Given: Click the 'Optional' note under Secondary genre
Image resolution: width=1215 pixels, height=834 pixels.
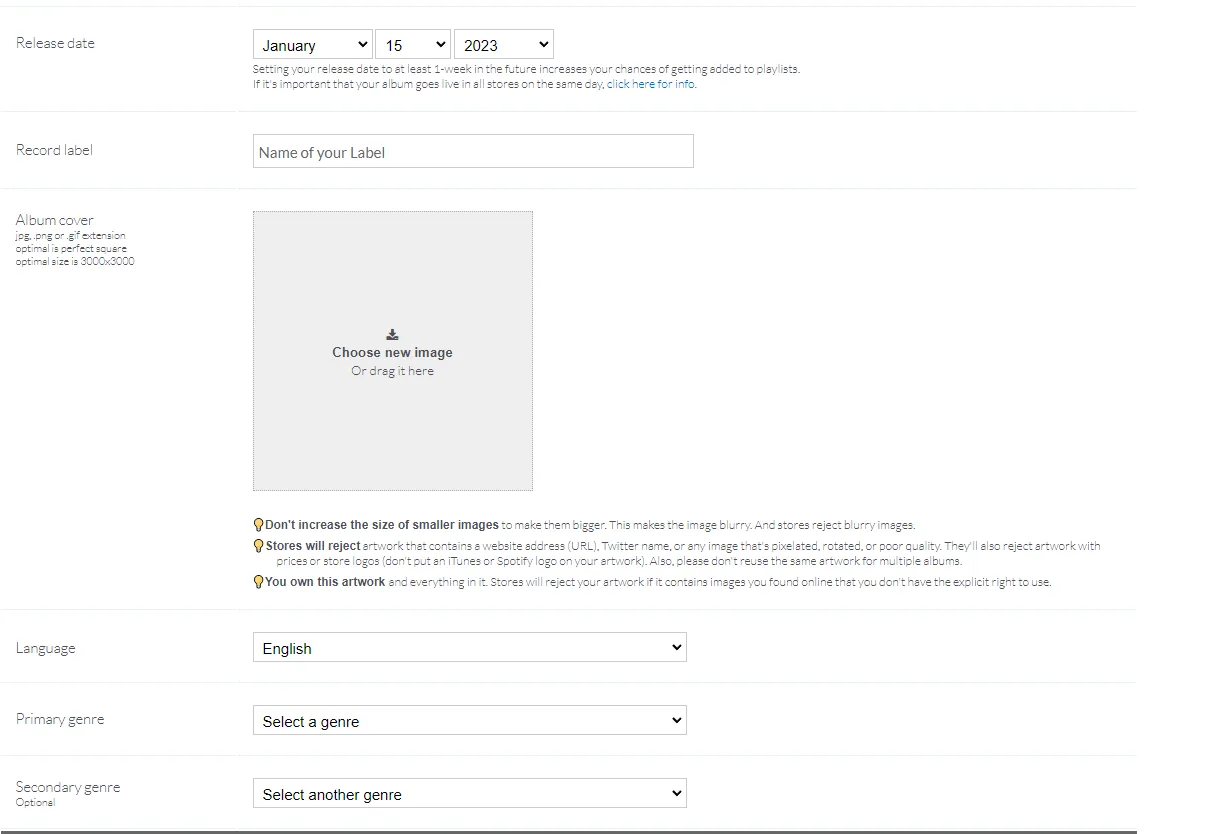Looking at the screenshot, I should tap(35, 802).
